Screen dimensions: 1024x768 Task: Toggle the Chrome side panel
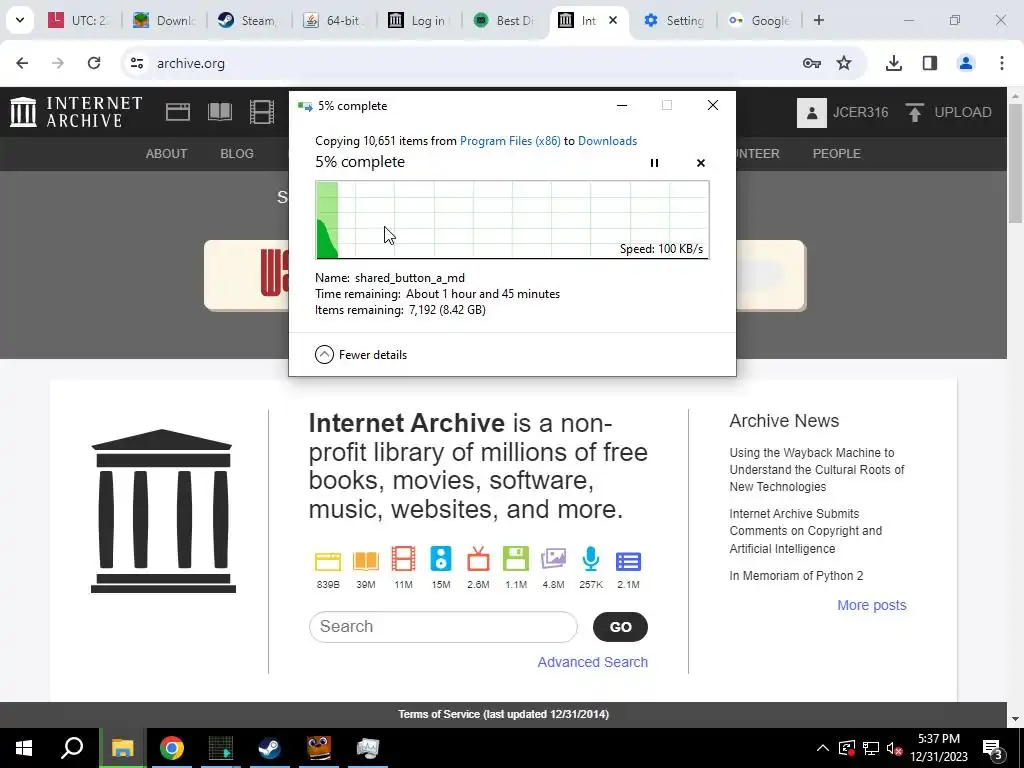point(930,63)
